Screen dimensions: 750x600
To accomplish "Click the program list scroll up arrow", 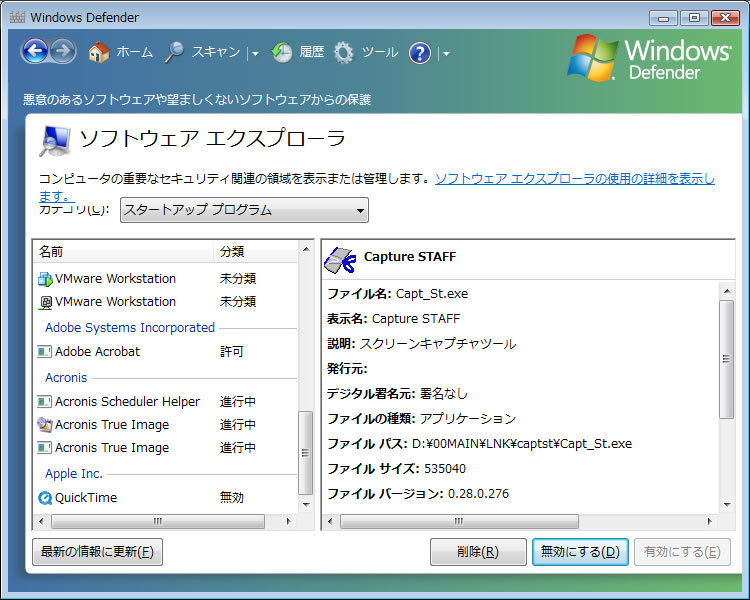I will tap(306, 249).
